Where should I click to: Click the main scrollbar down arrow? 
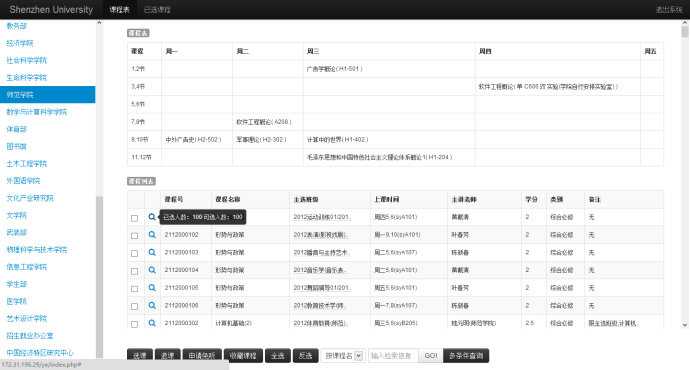684,325
